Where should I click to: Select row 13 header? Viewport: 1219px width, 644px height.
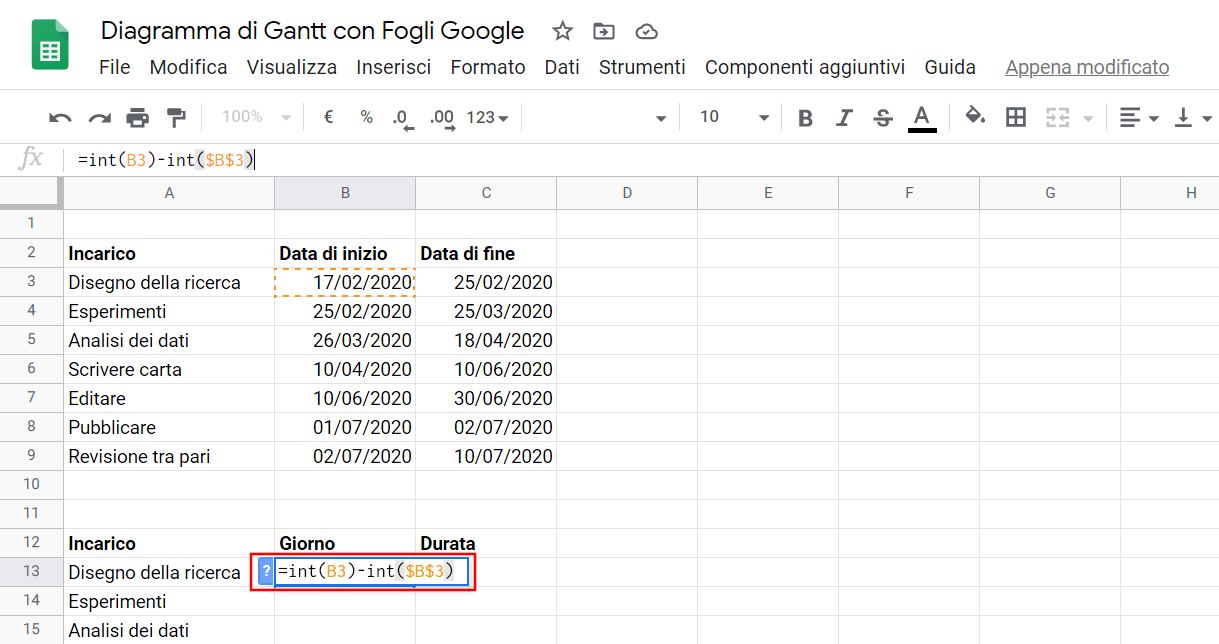tap(32, 572)
